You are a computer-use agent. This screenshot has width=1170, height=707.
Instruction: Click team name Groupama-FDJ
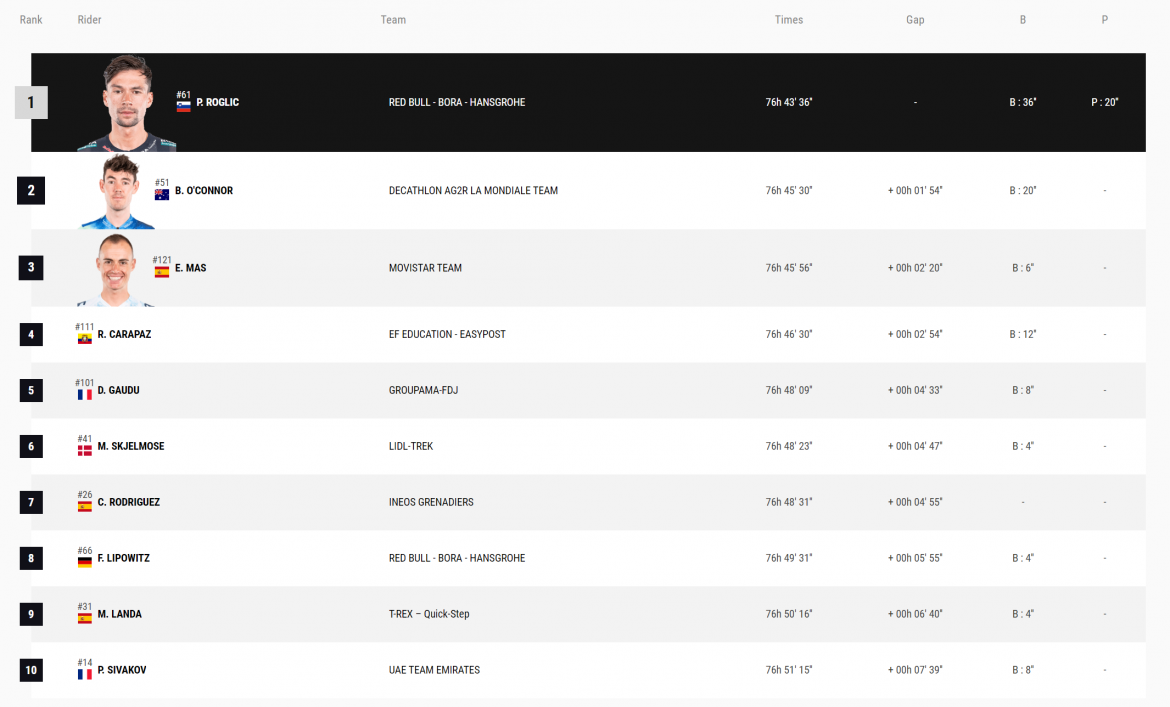(x=423, y=390)
